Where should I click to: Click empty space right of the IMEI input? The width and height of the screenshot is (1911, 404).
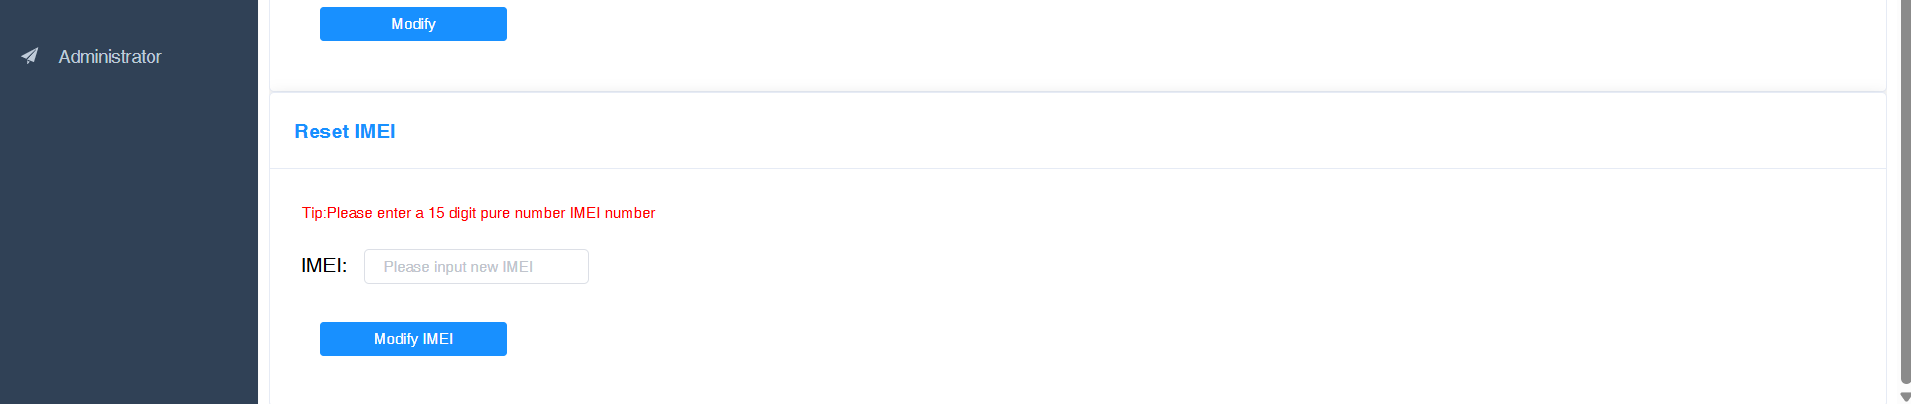click(x=900, y=267)
